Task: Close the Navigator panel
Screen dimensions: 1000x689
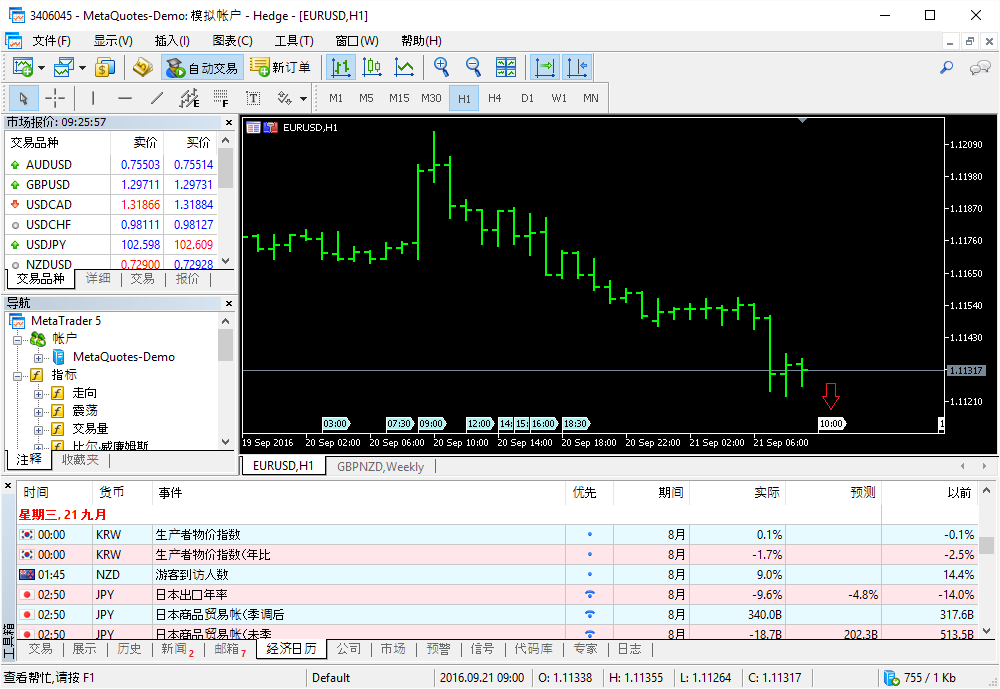Action: click(229, 304)
